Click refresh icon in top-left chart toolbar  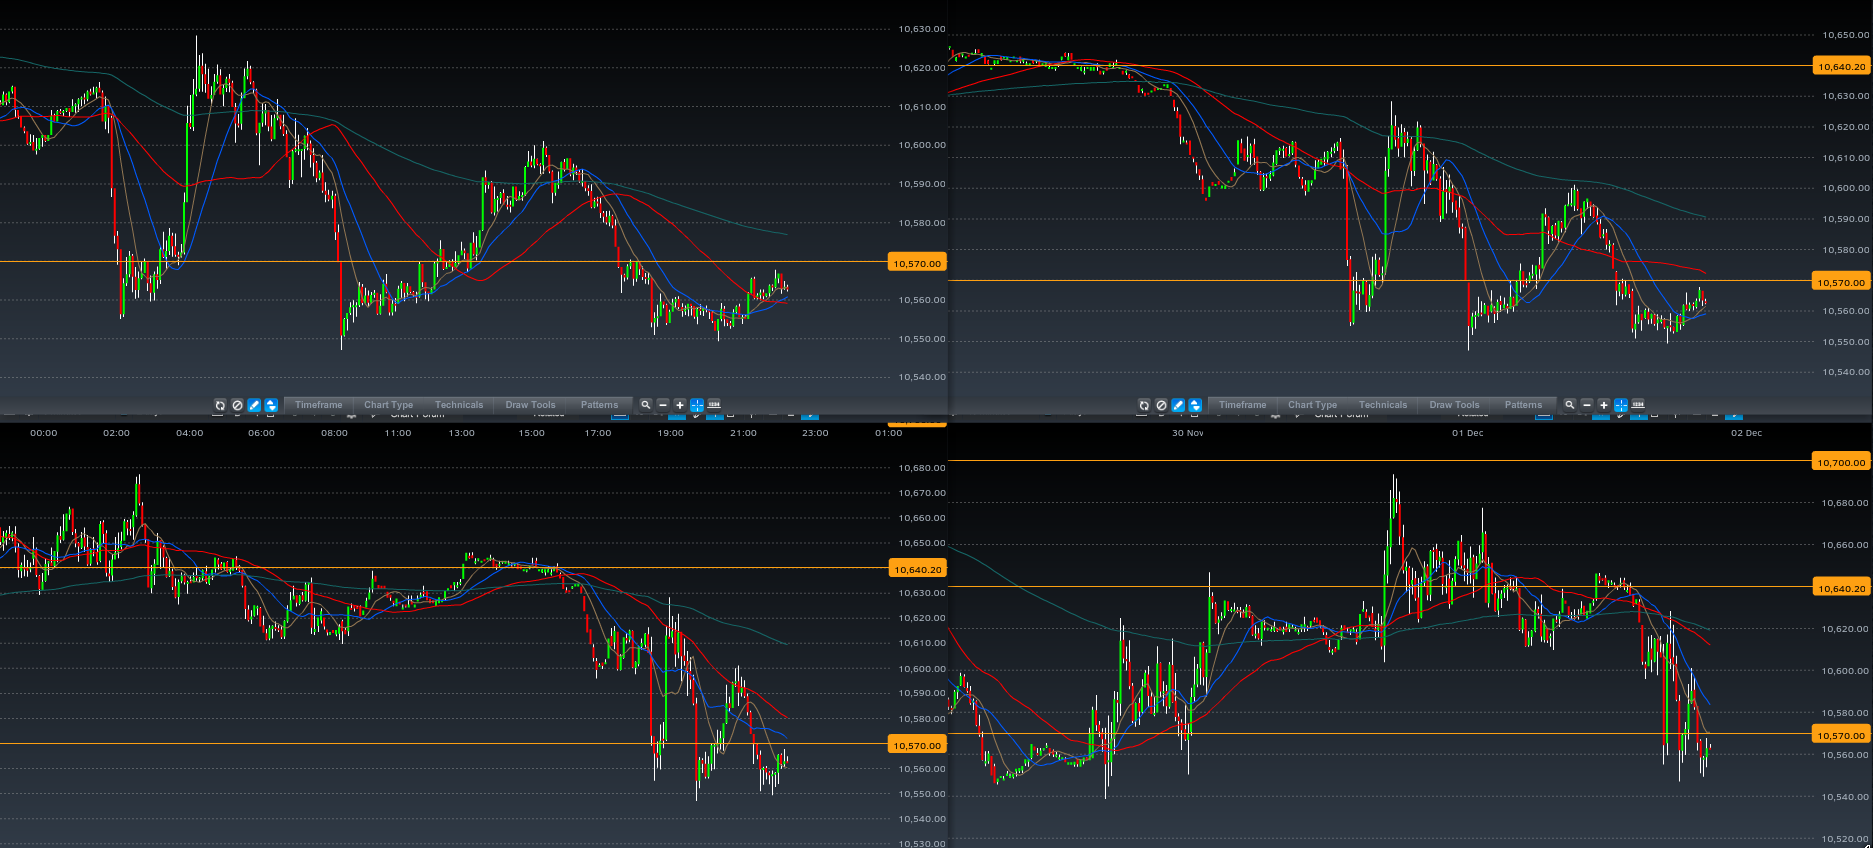(x=220, y=405)
